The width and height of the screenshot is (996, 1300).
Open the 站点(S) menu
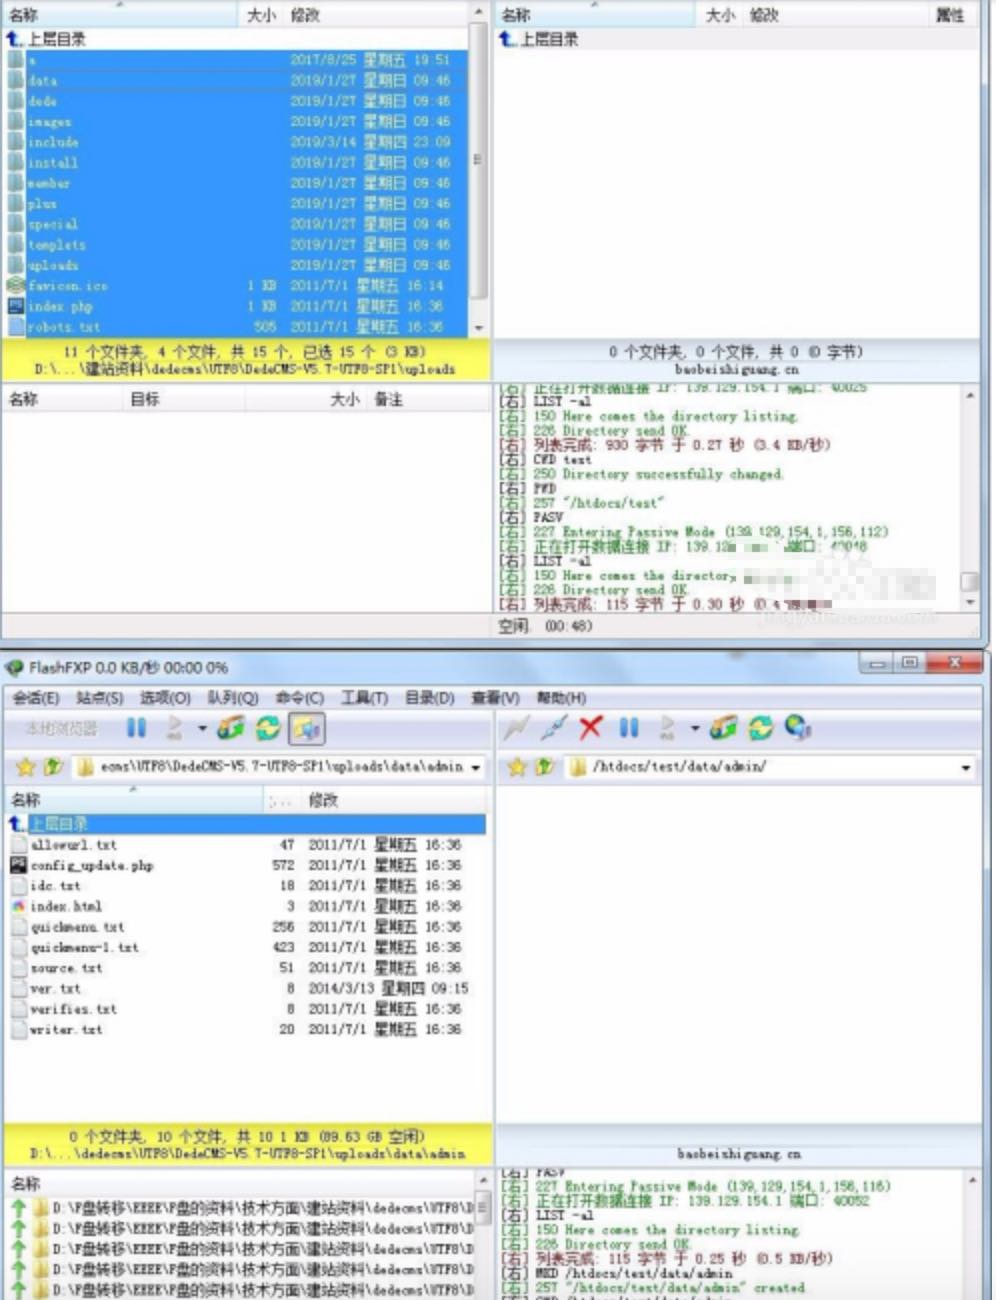(99, 697)
